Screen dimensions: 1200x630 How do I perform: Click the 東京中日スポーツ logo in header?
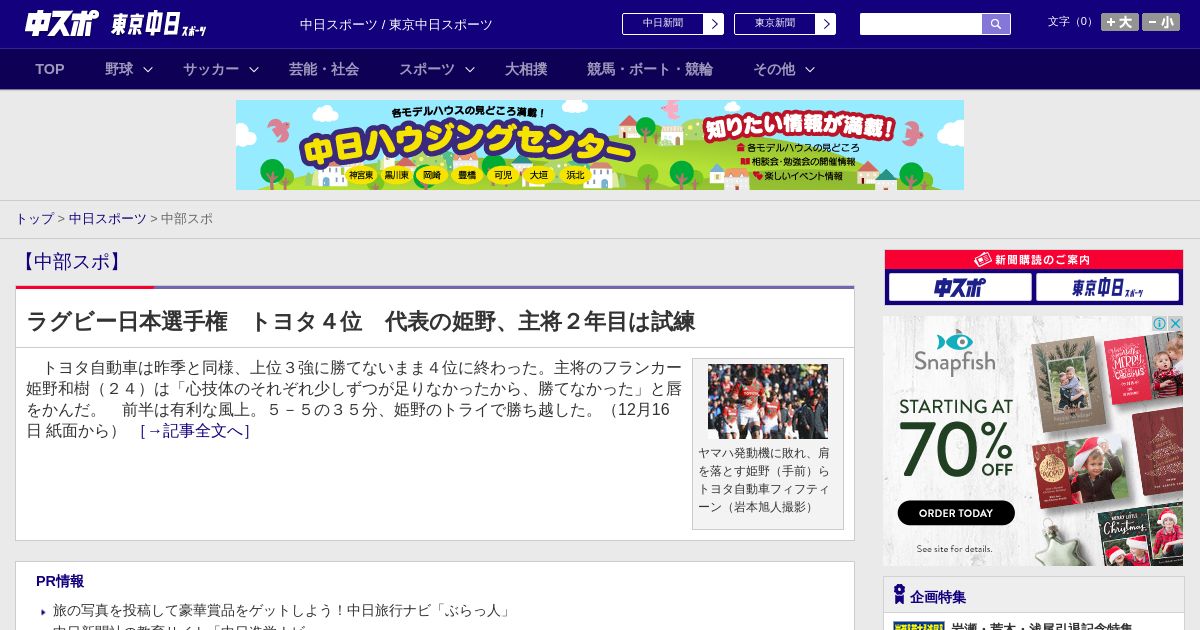pyautogui.click(x=158, y=24)
